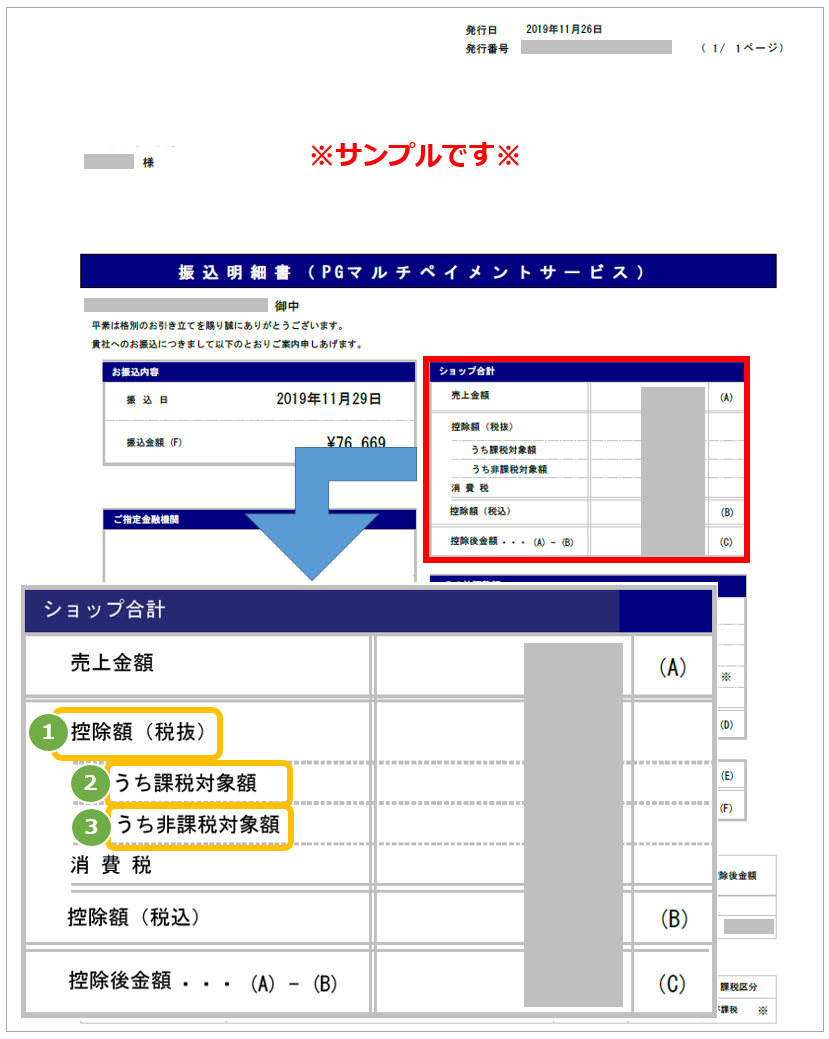The width and height of the screenshot is (829, 1039).
Task: Click 控除額(税抜) in the small red-framed table
Action: pos(482,427)
